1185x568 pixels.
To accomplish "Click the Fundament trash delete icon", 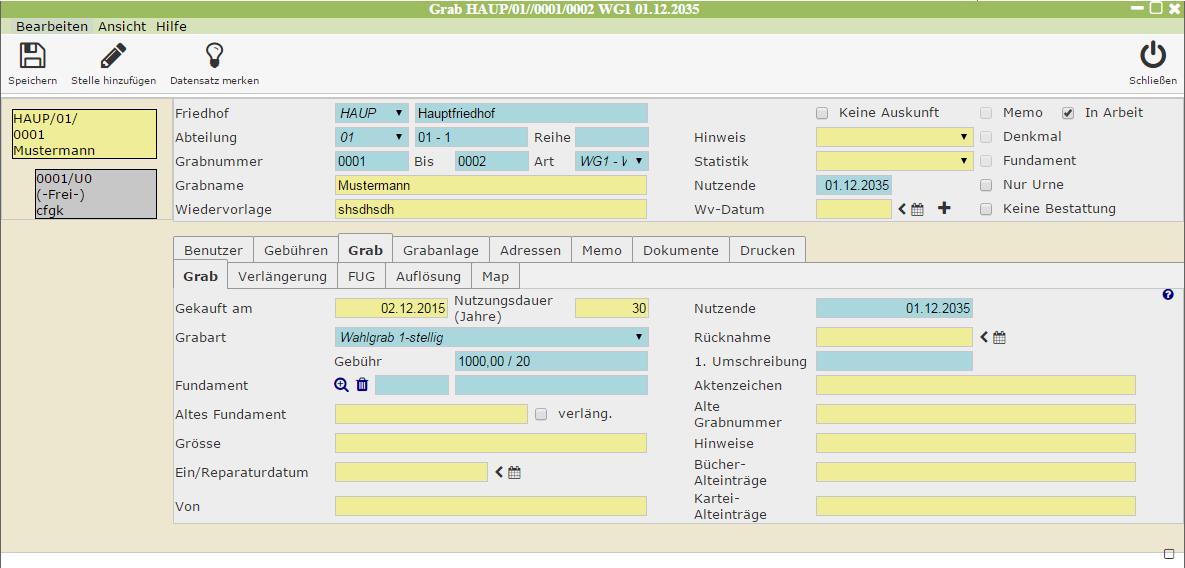I will tap(362, 385).
